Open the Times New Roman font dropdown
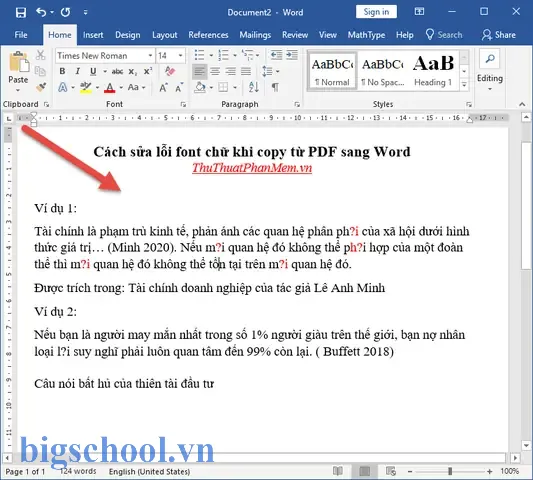Screen dimensions: 533x480 150,55
